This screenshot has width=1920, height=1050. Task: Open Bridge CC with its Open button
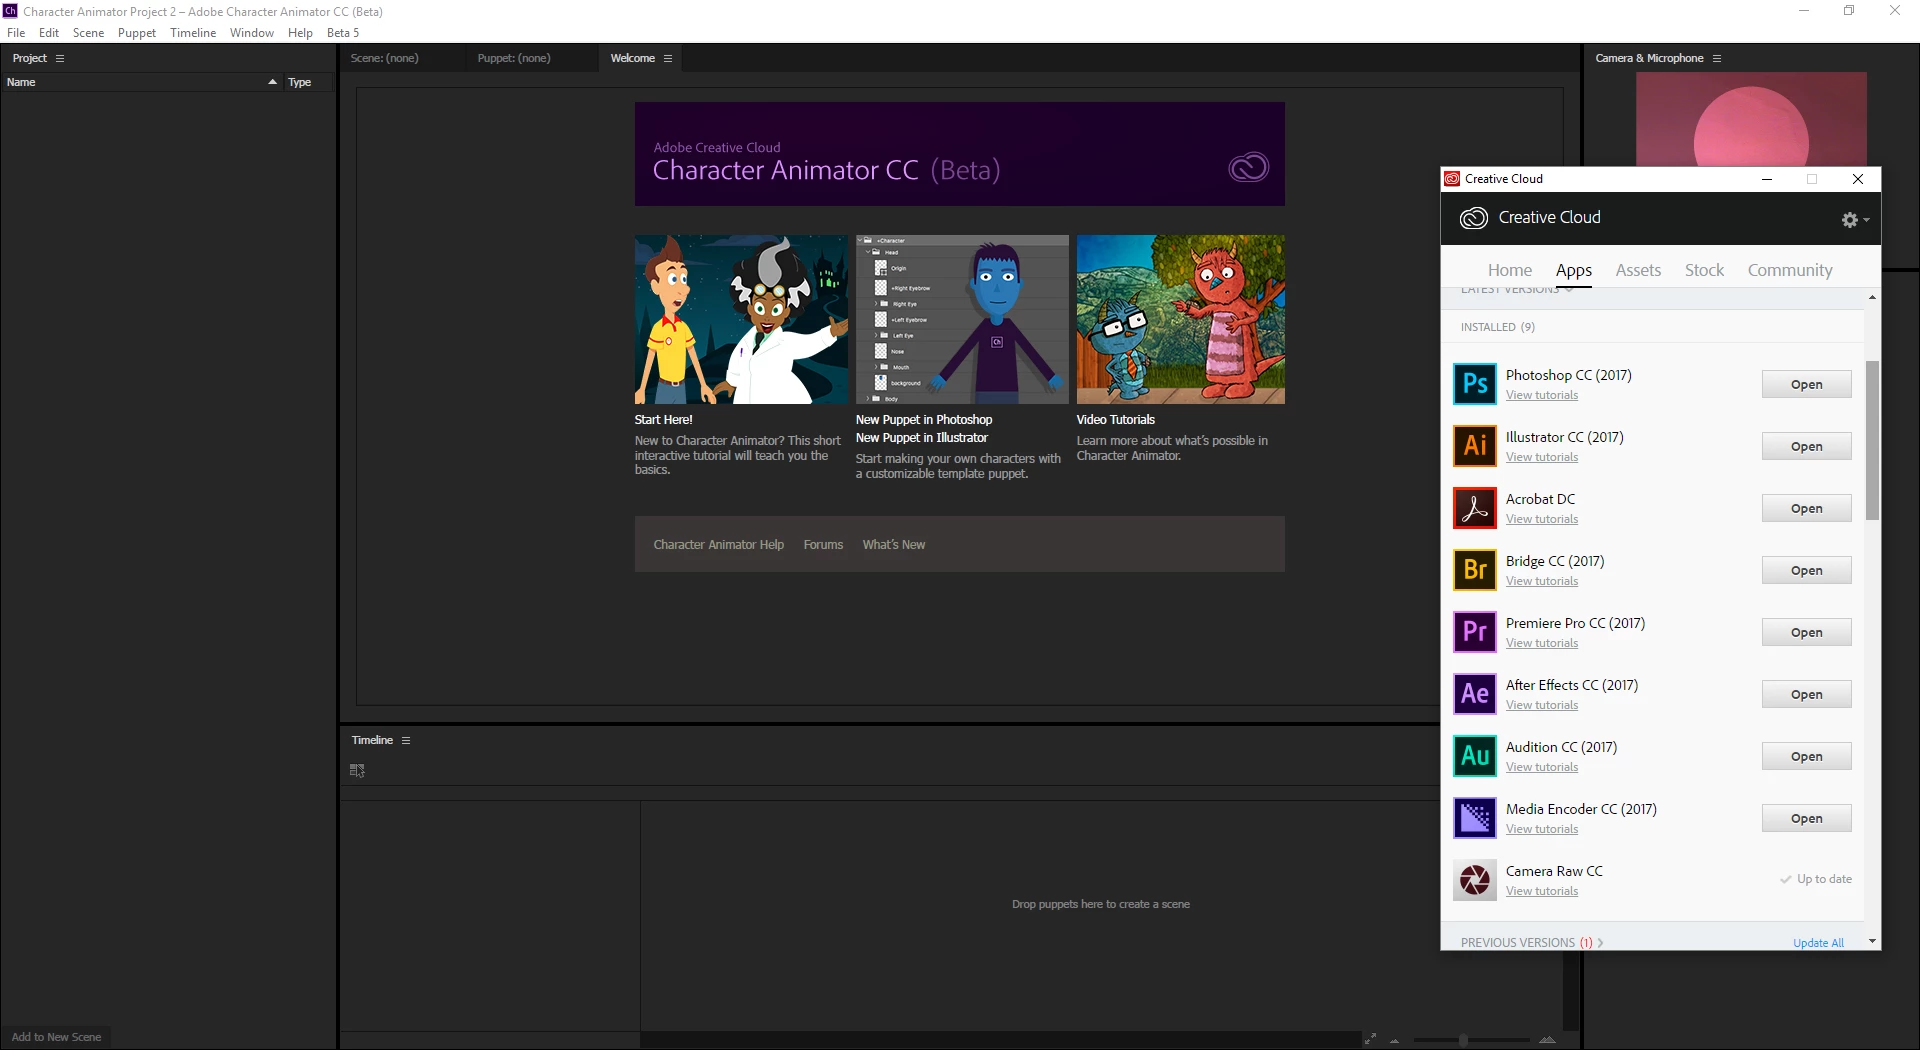pyautogui.click(x=1806, y=570)
